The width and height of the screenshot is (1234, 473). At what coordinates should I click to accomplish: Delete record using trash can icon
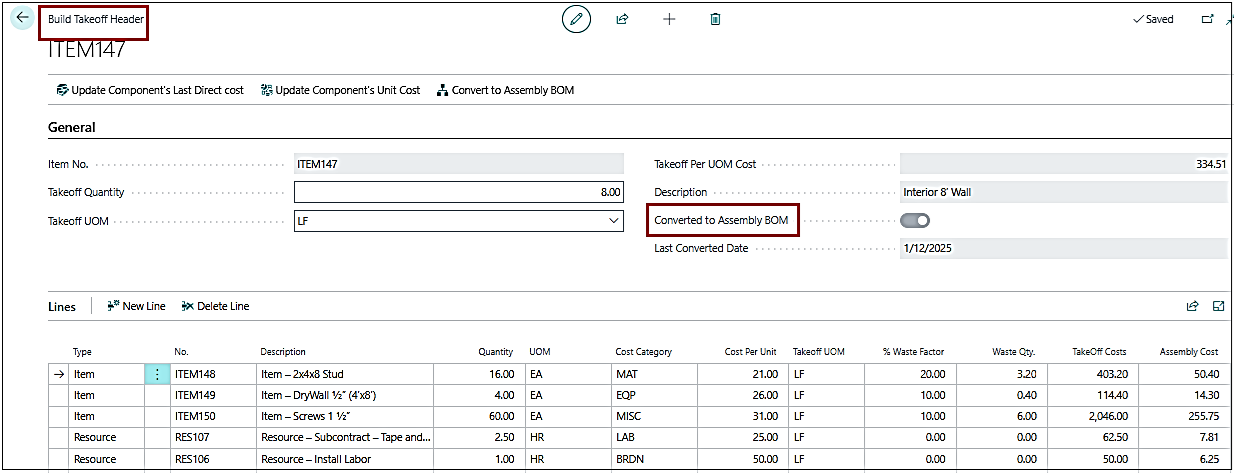point(715,19)
